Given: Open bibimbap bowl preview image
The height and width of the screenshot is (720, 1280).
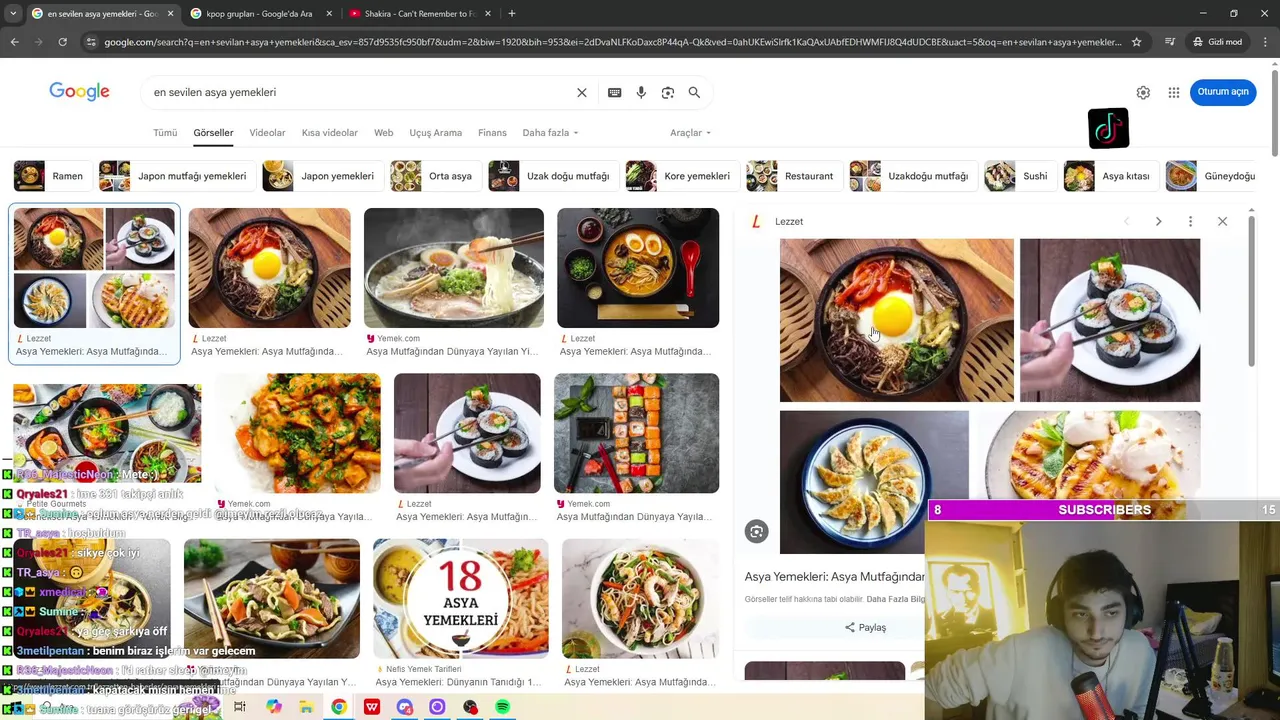Looking at the screenshot, I should tap(897, 320).
